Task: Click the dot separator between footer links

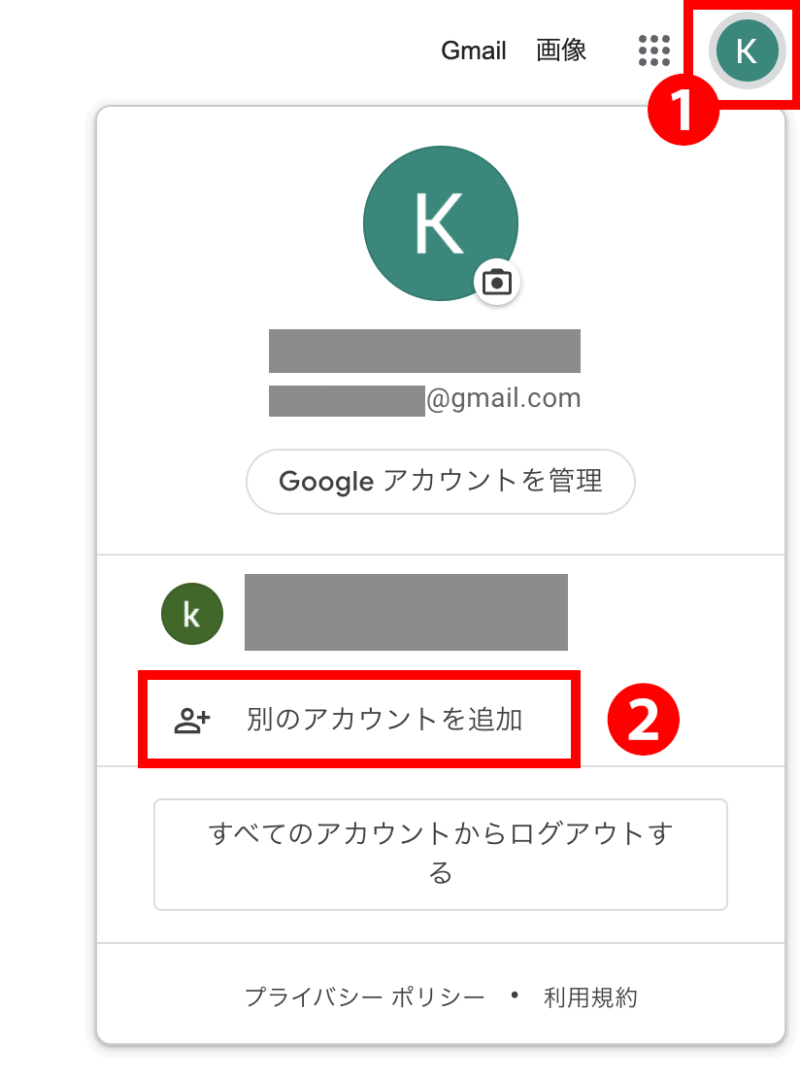Action: [515, 996]
